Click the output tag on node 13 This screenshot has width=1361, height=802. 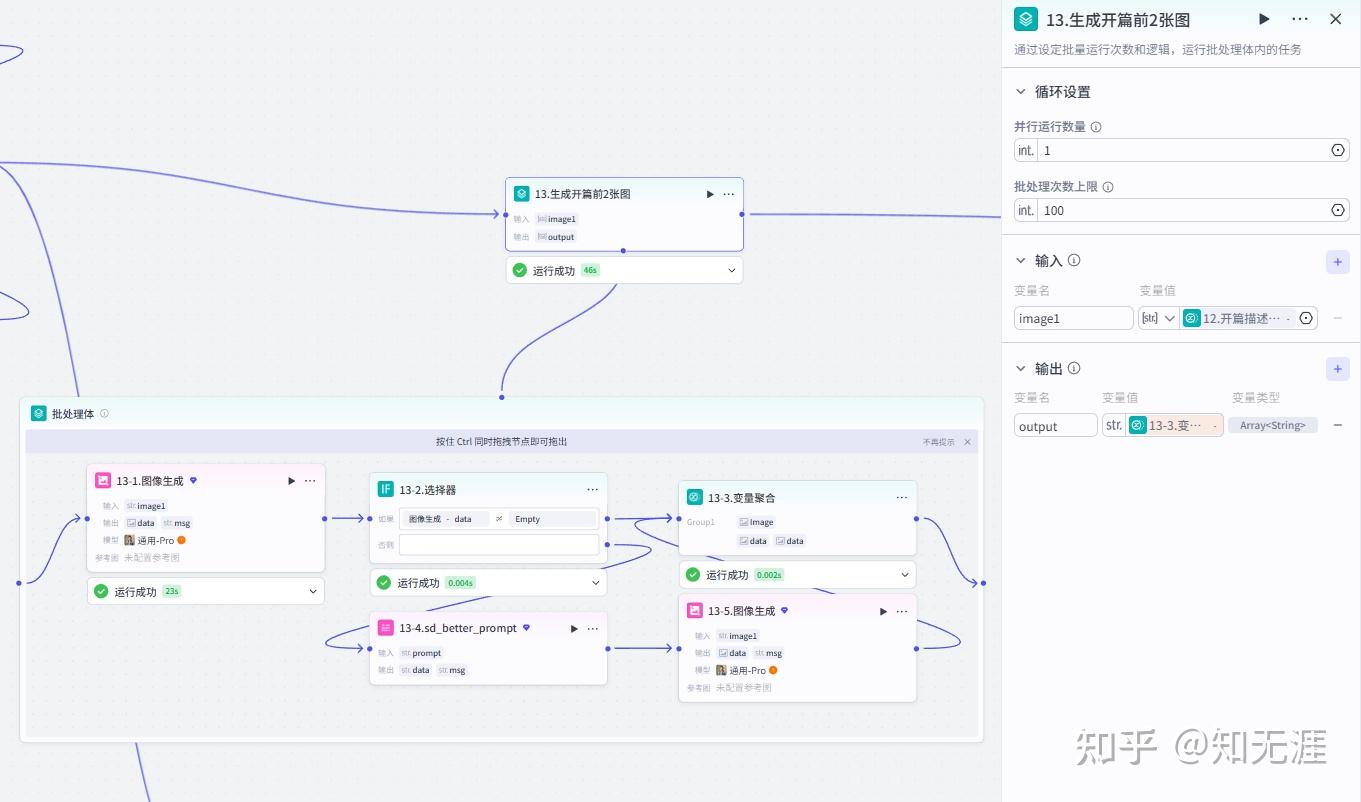[x=557, y=237]
